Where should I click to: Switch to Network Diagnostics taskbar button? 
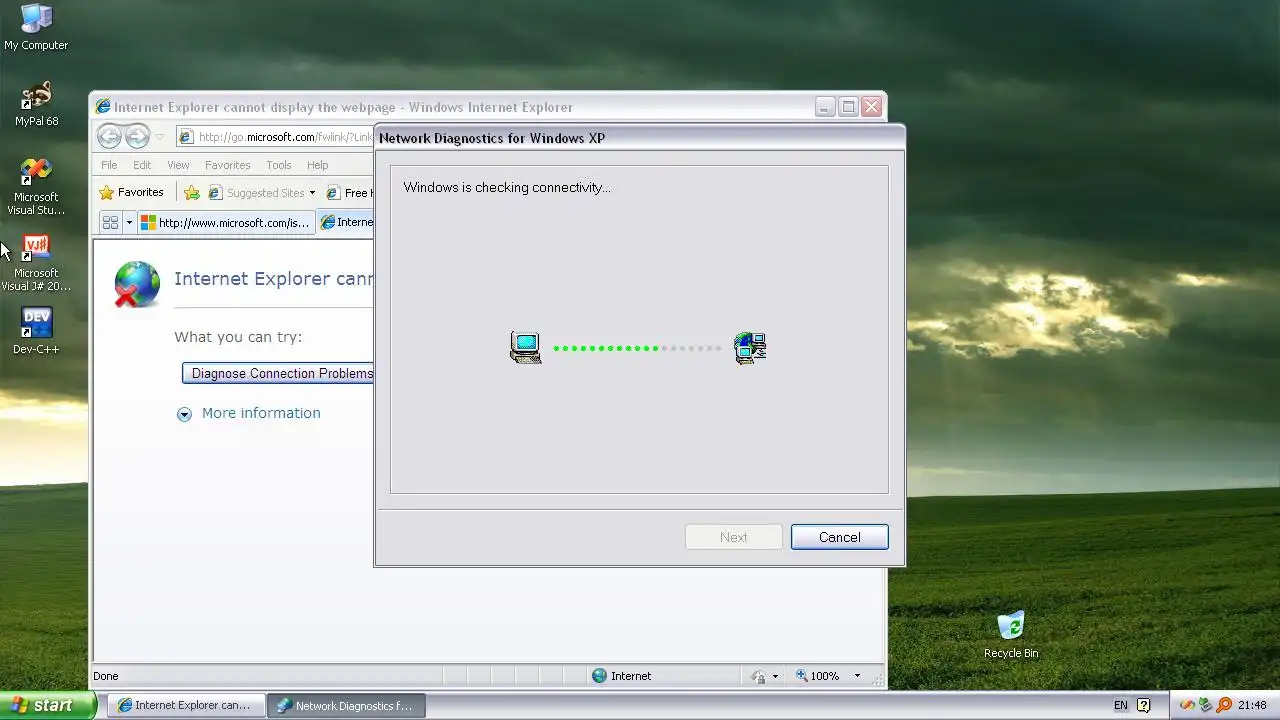click(x=346, y=705)
